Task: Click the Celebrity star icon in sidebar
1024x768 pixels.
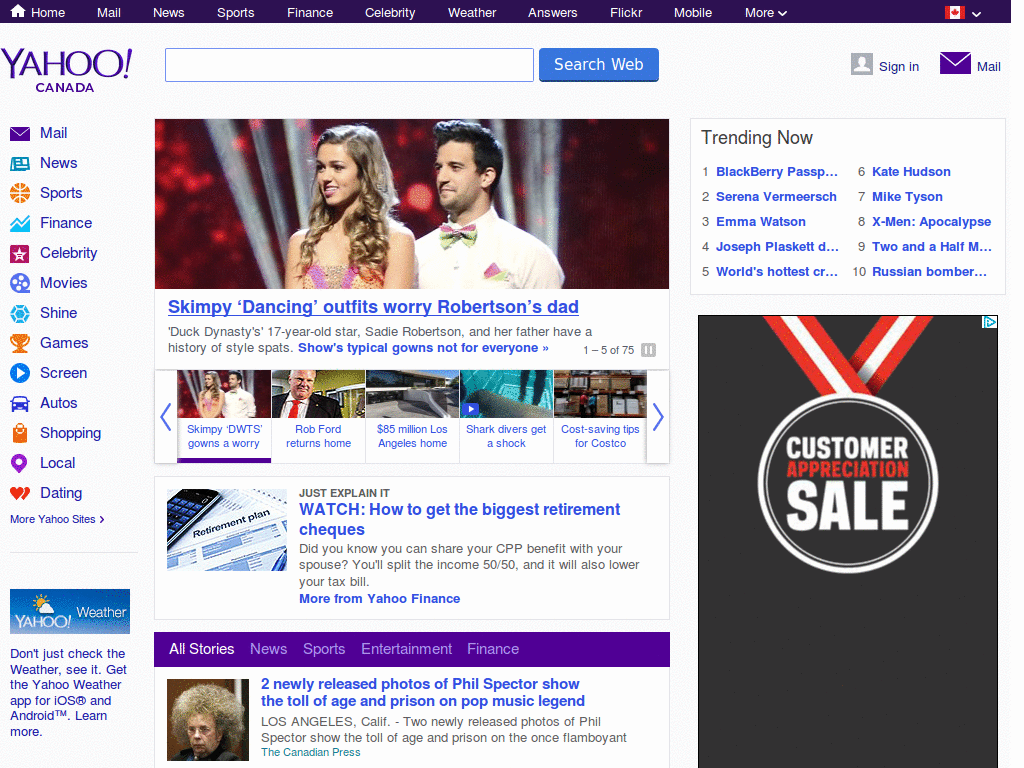Action: pyautogui.click(x=20, y=253)
